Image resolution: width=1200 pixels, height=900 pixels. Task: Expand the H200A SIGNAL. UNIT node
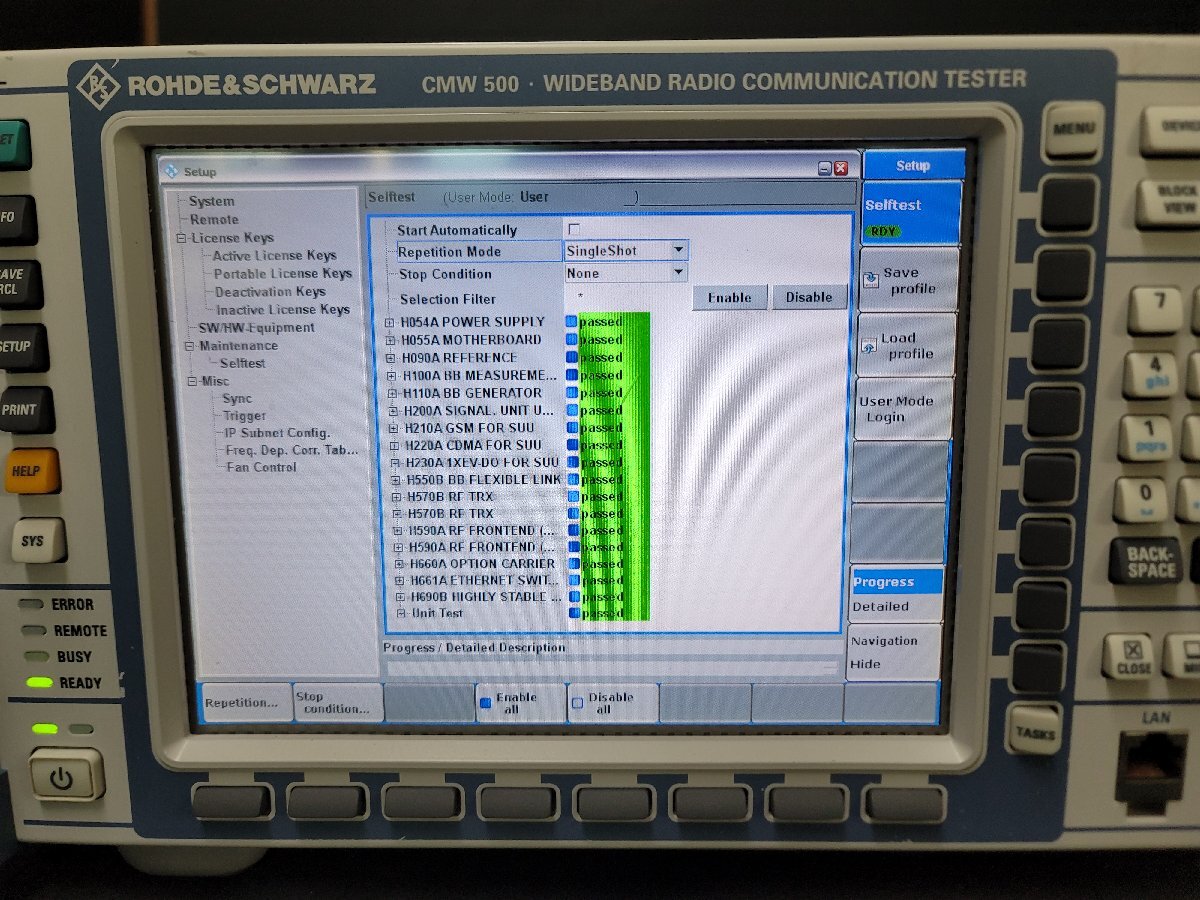(x=394, y=411)
